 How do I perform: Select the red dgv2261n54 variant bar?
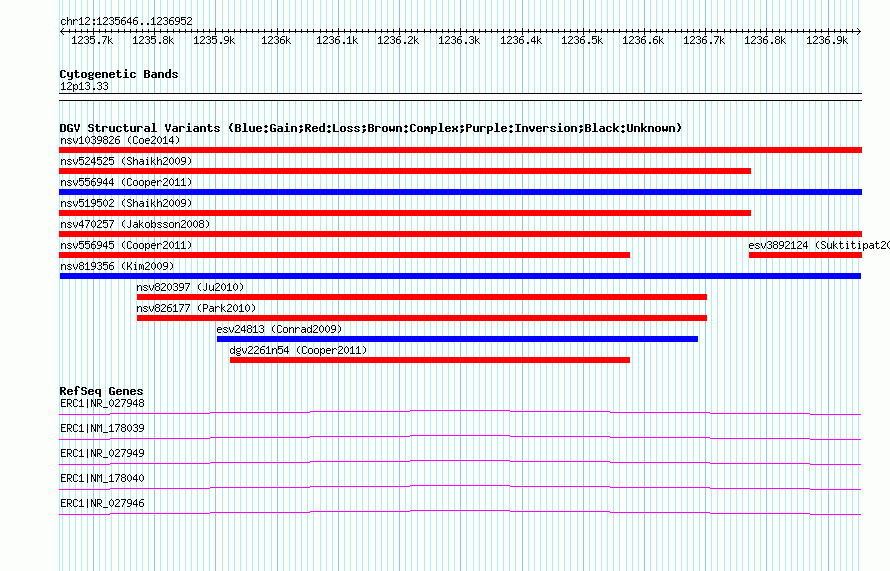click(x=430, y=360)
